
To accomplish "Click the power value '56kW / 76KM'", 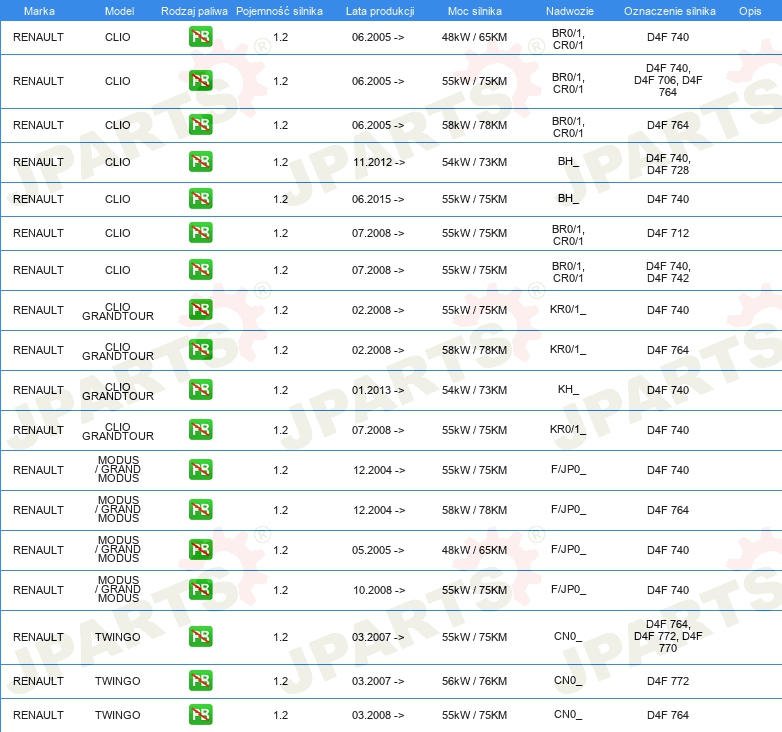I will click(x=474, y=681).
